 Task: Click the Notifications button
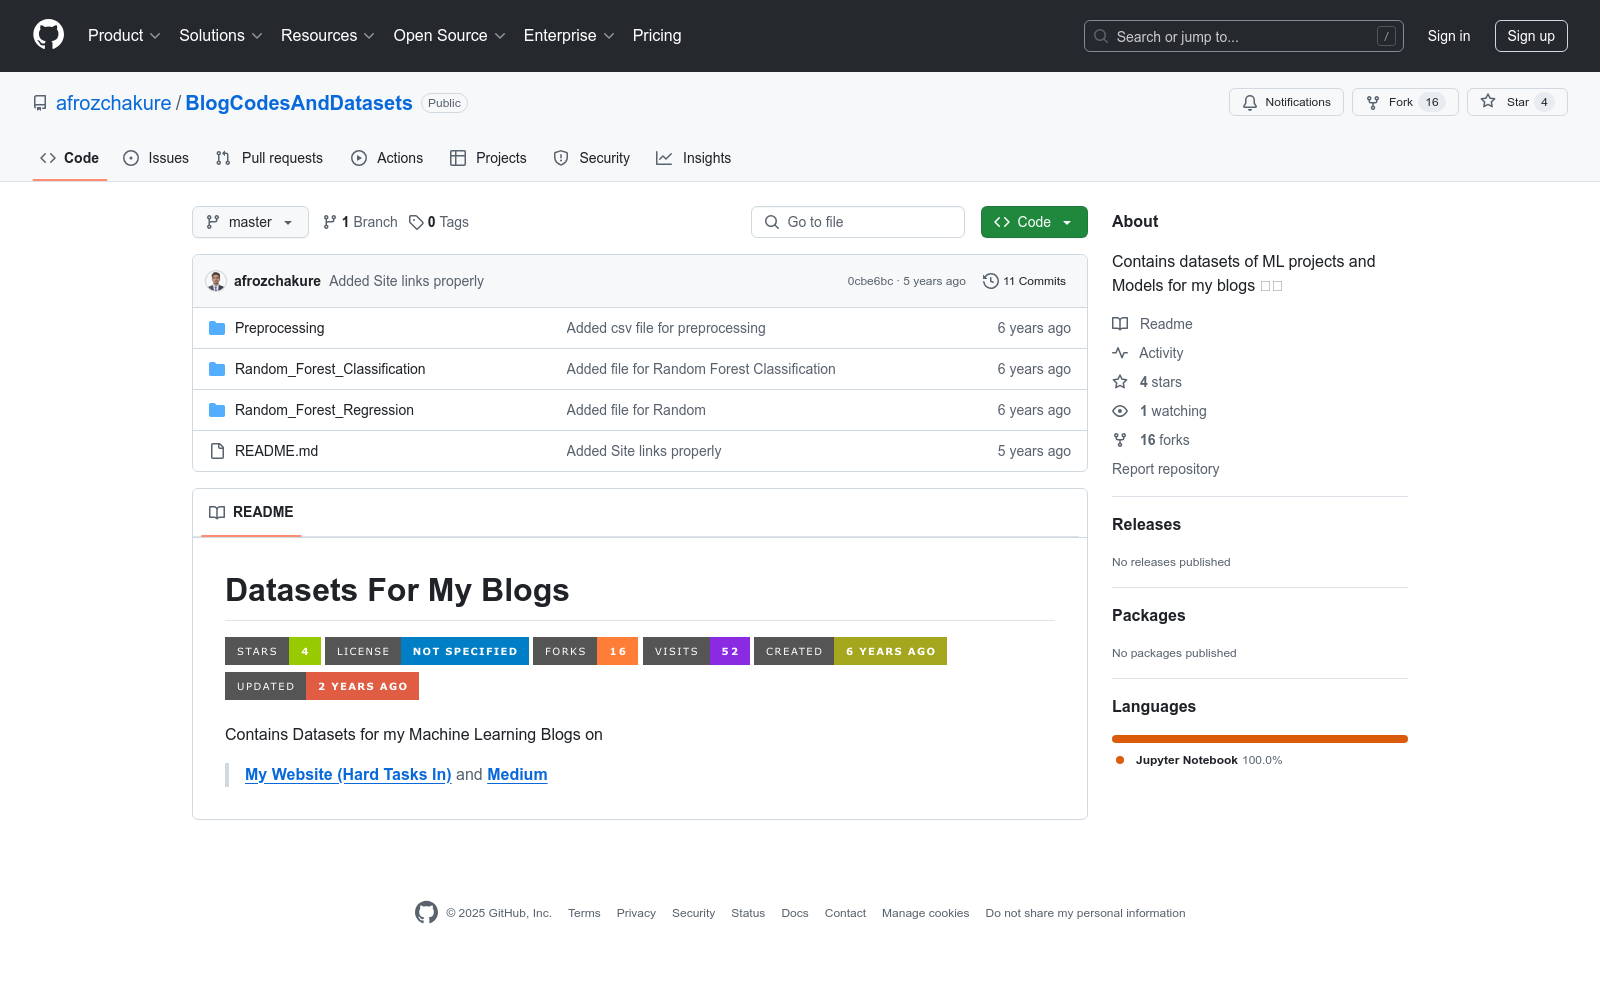[x=1286, y=102]
